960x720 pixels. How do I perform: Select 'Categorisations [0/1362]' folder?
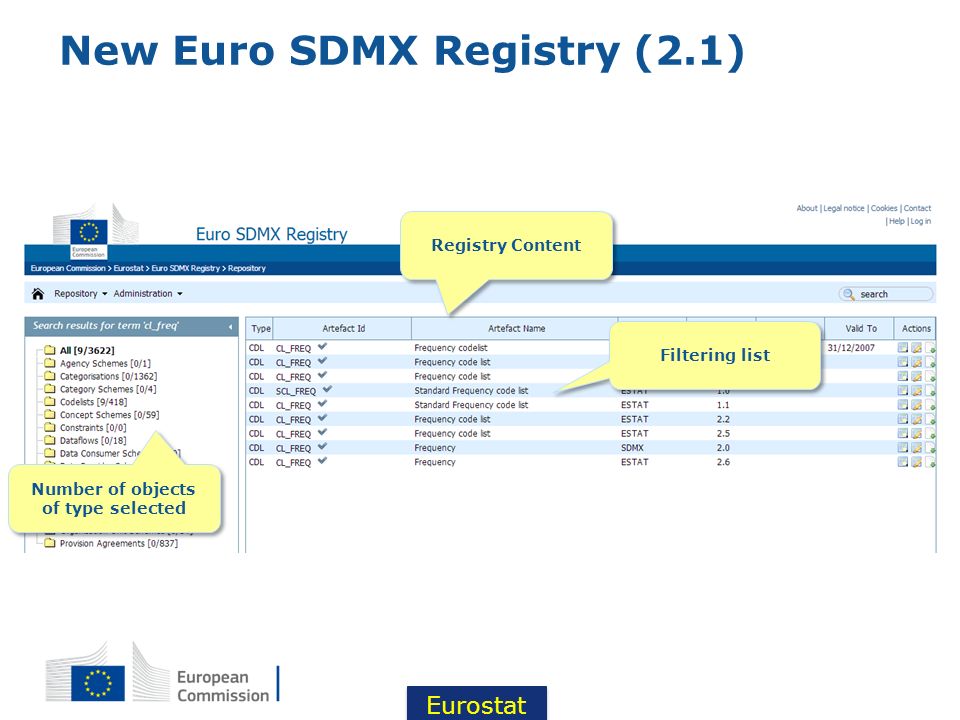pyautogui.click(x=100, y=377)
